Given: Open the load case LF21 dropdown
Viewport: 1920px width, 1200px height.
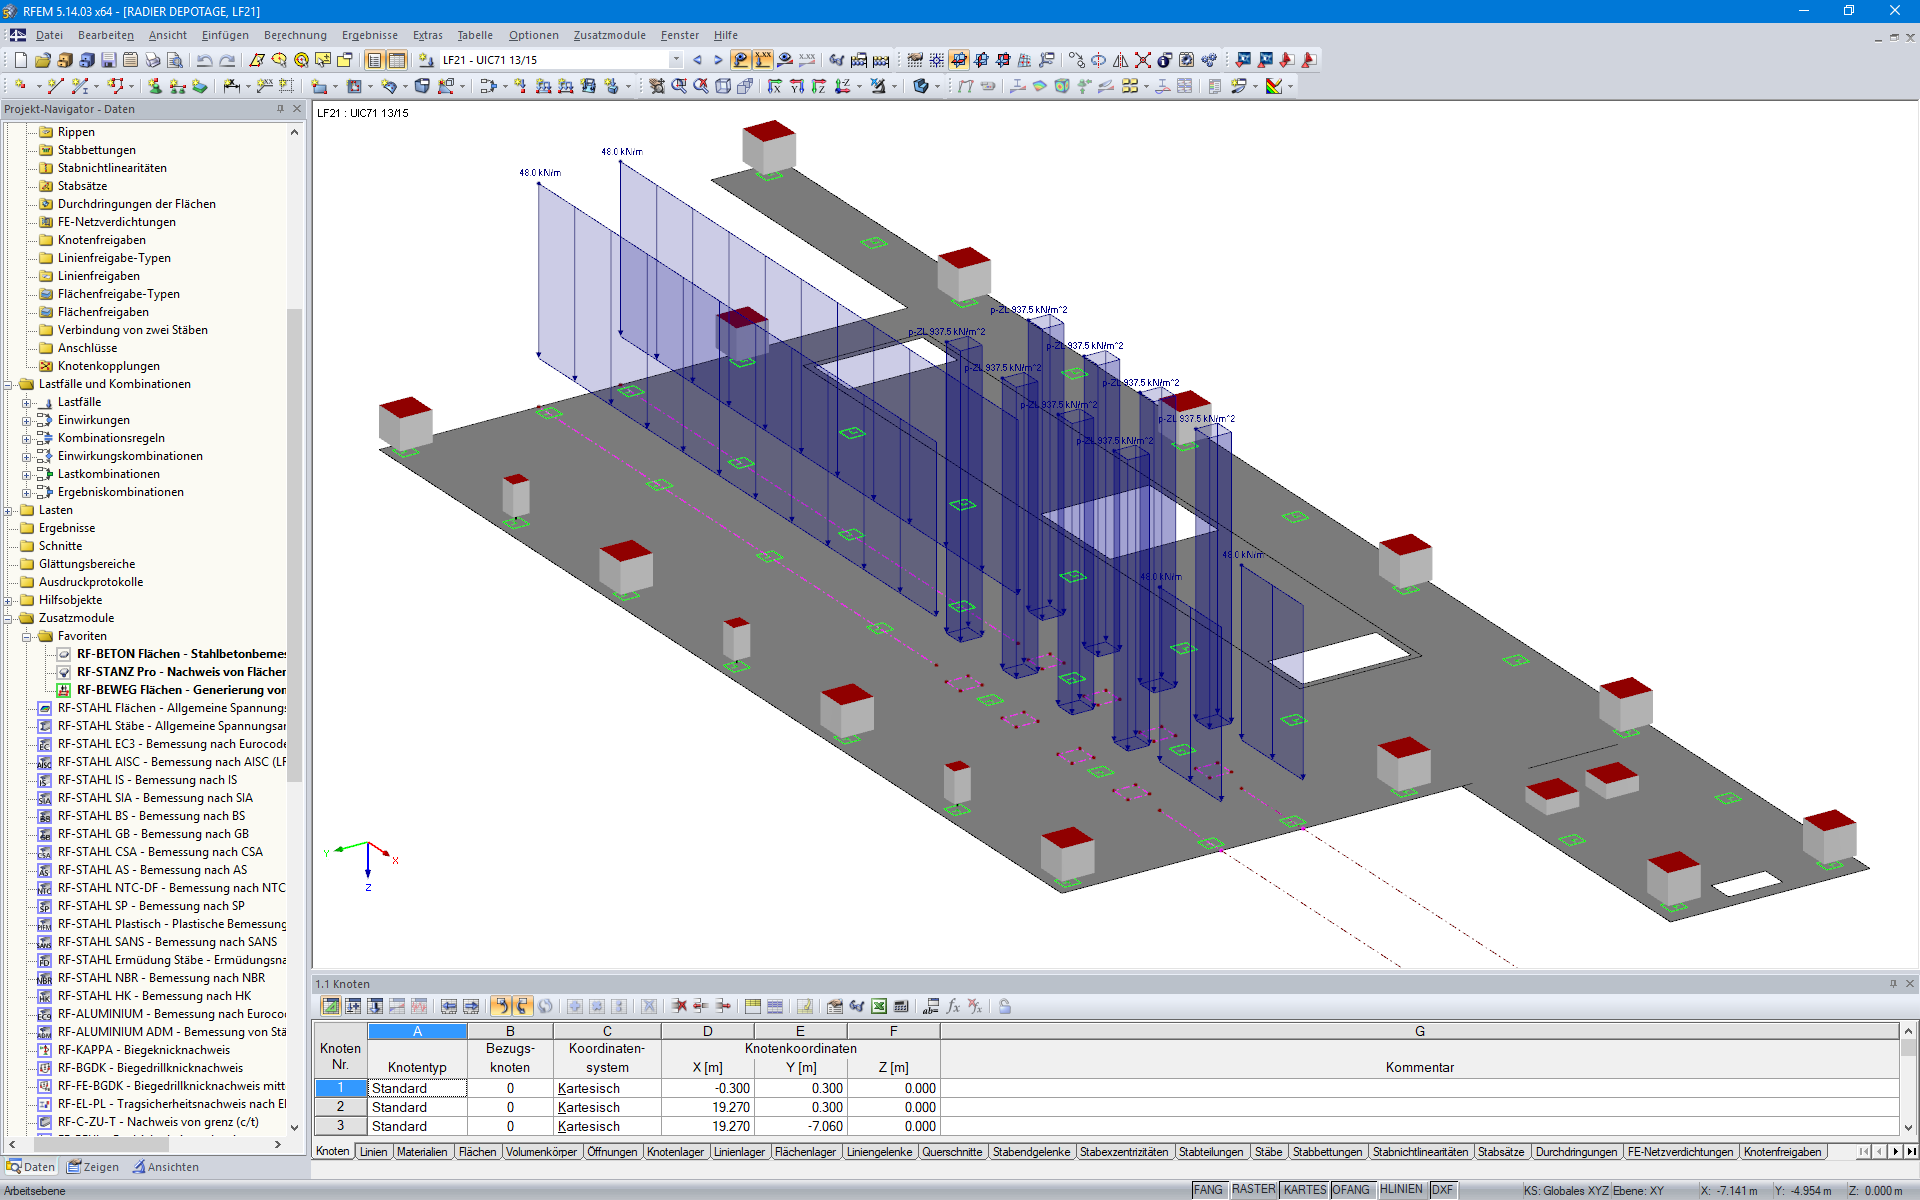Looking at the screenshot, I should [676, 60].
